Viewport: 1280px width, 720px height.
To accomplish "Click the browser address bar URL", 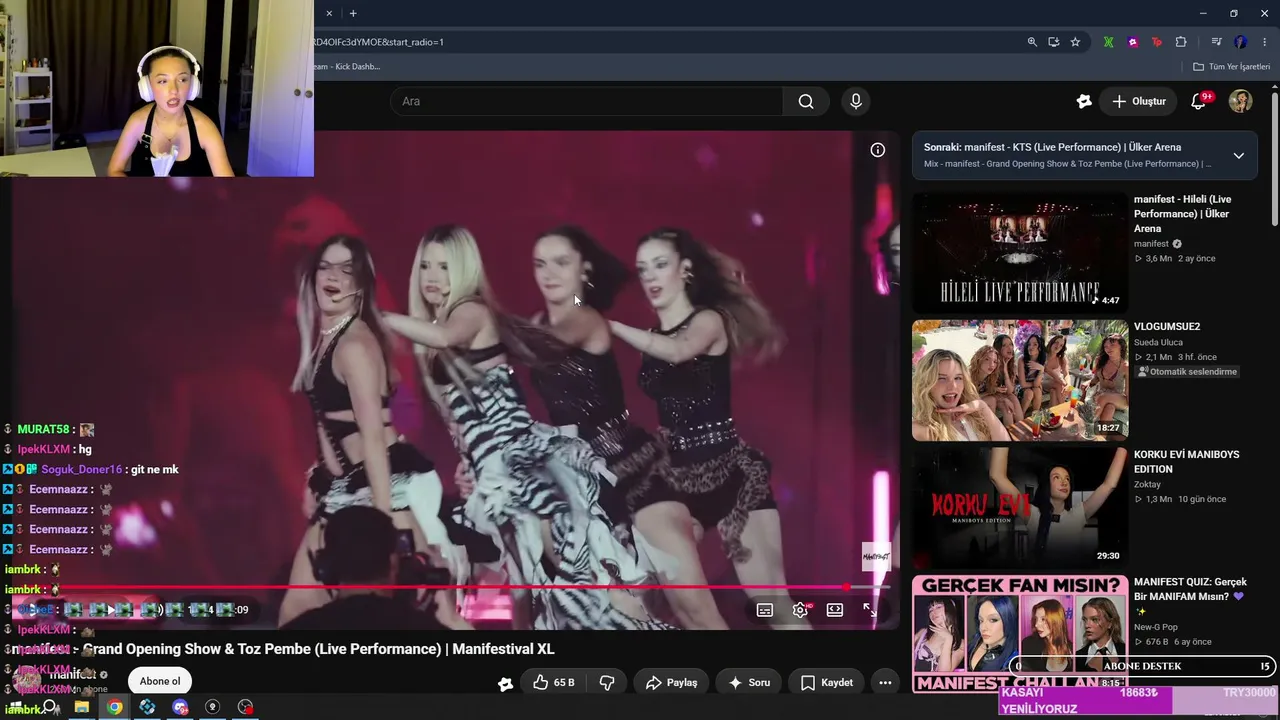I will tap(380, 42).
